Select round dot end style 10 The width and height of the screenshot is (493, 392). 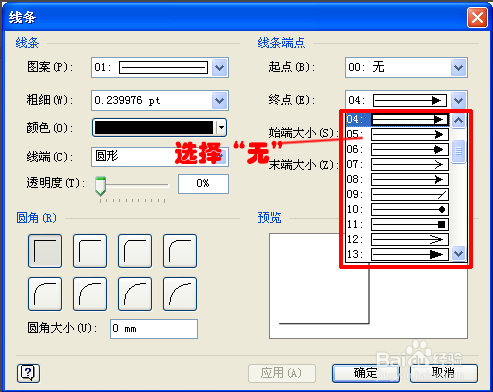397,209
